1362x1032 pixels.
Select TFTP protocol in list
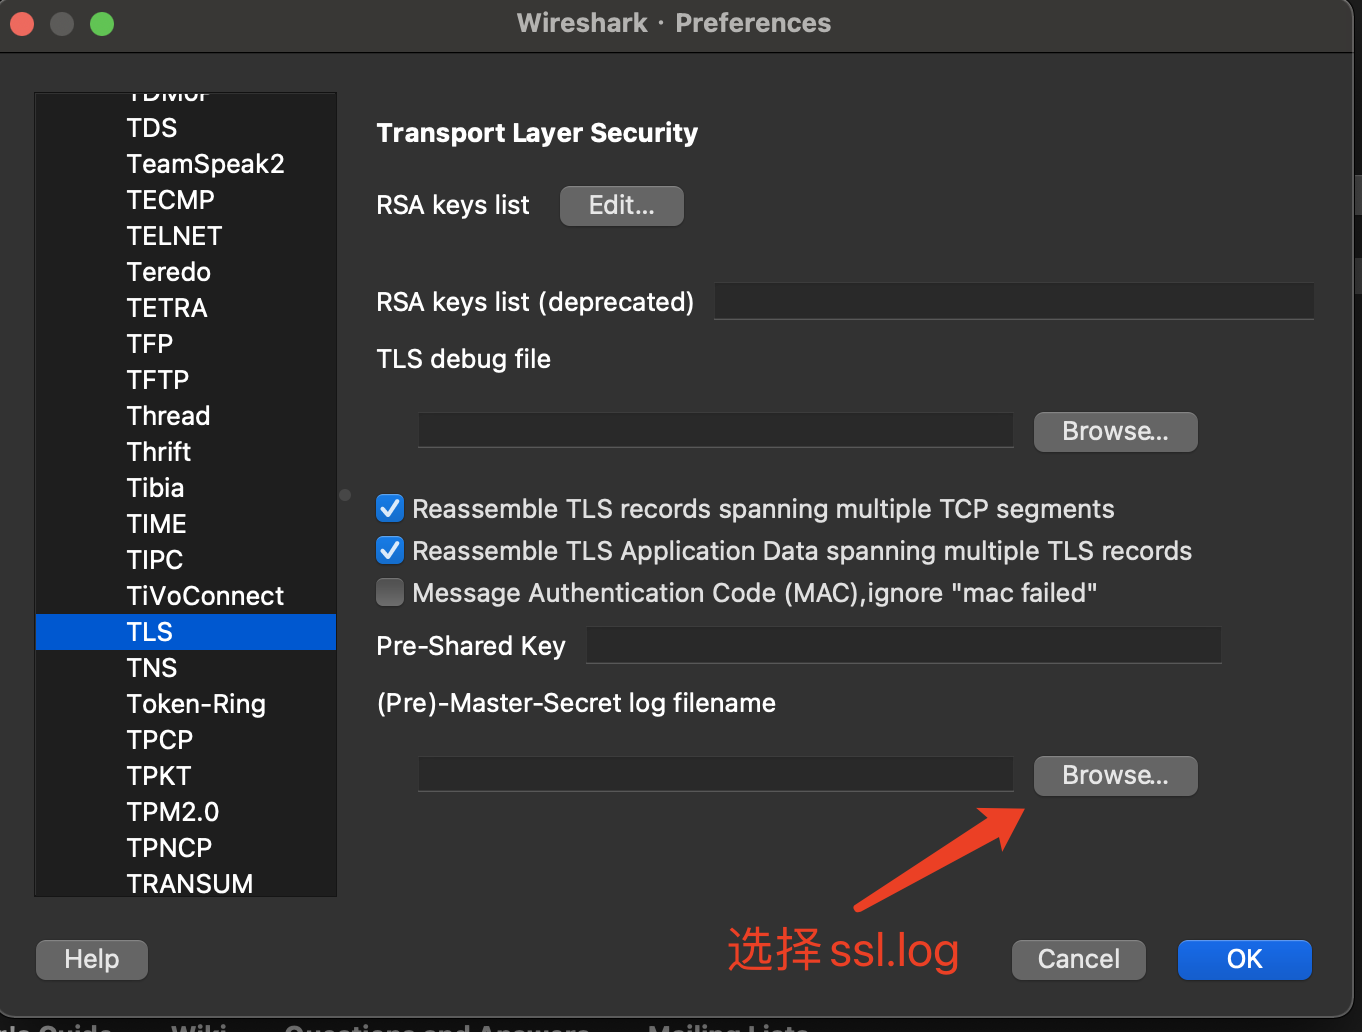(158, 380)
